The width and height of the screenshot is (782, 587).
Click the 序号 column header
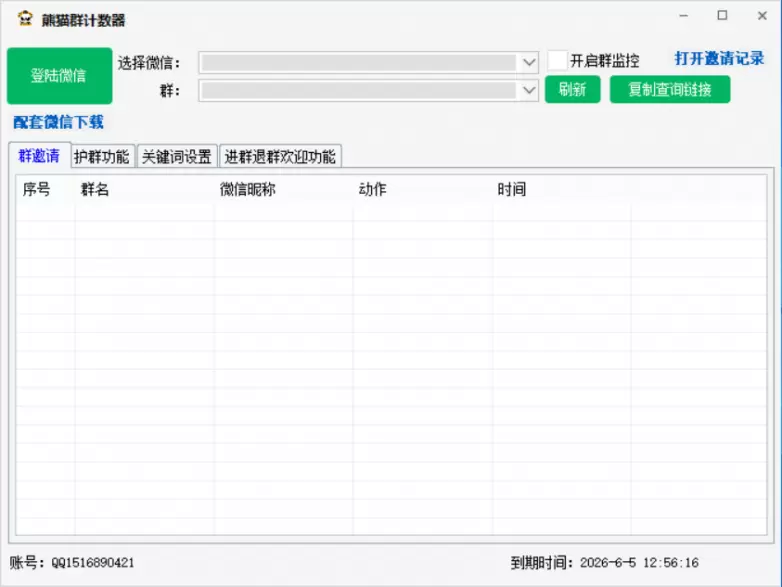(x=37, y=190)
